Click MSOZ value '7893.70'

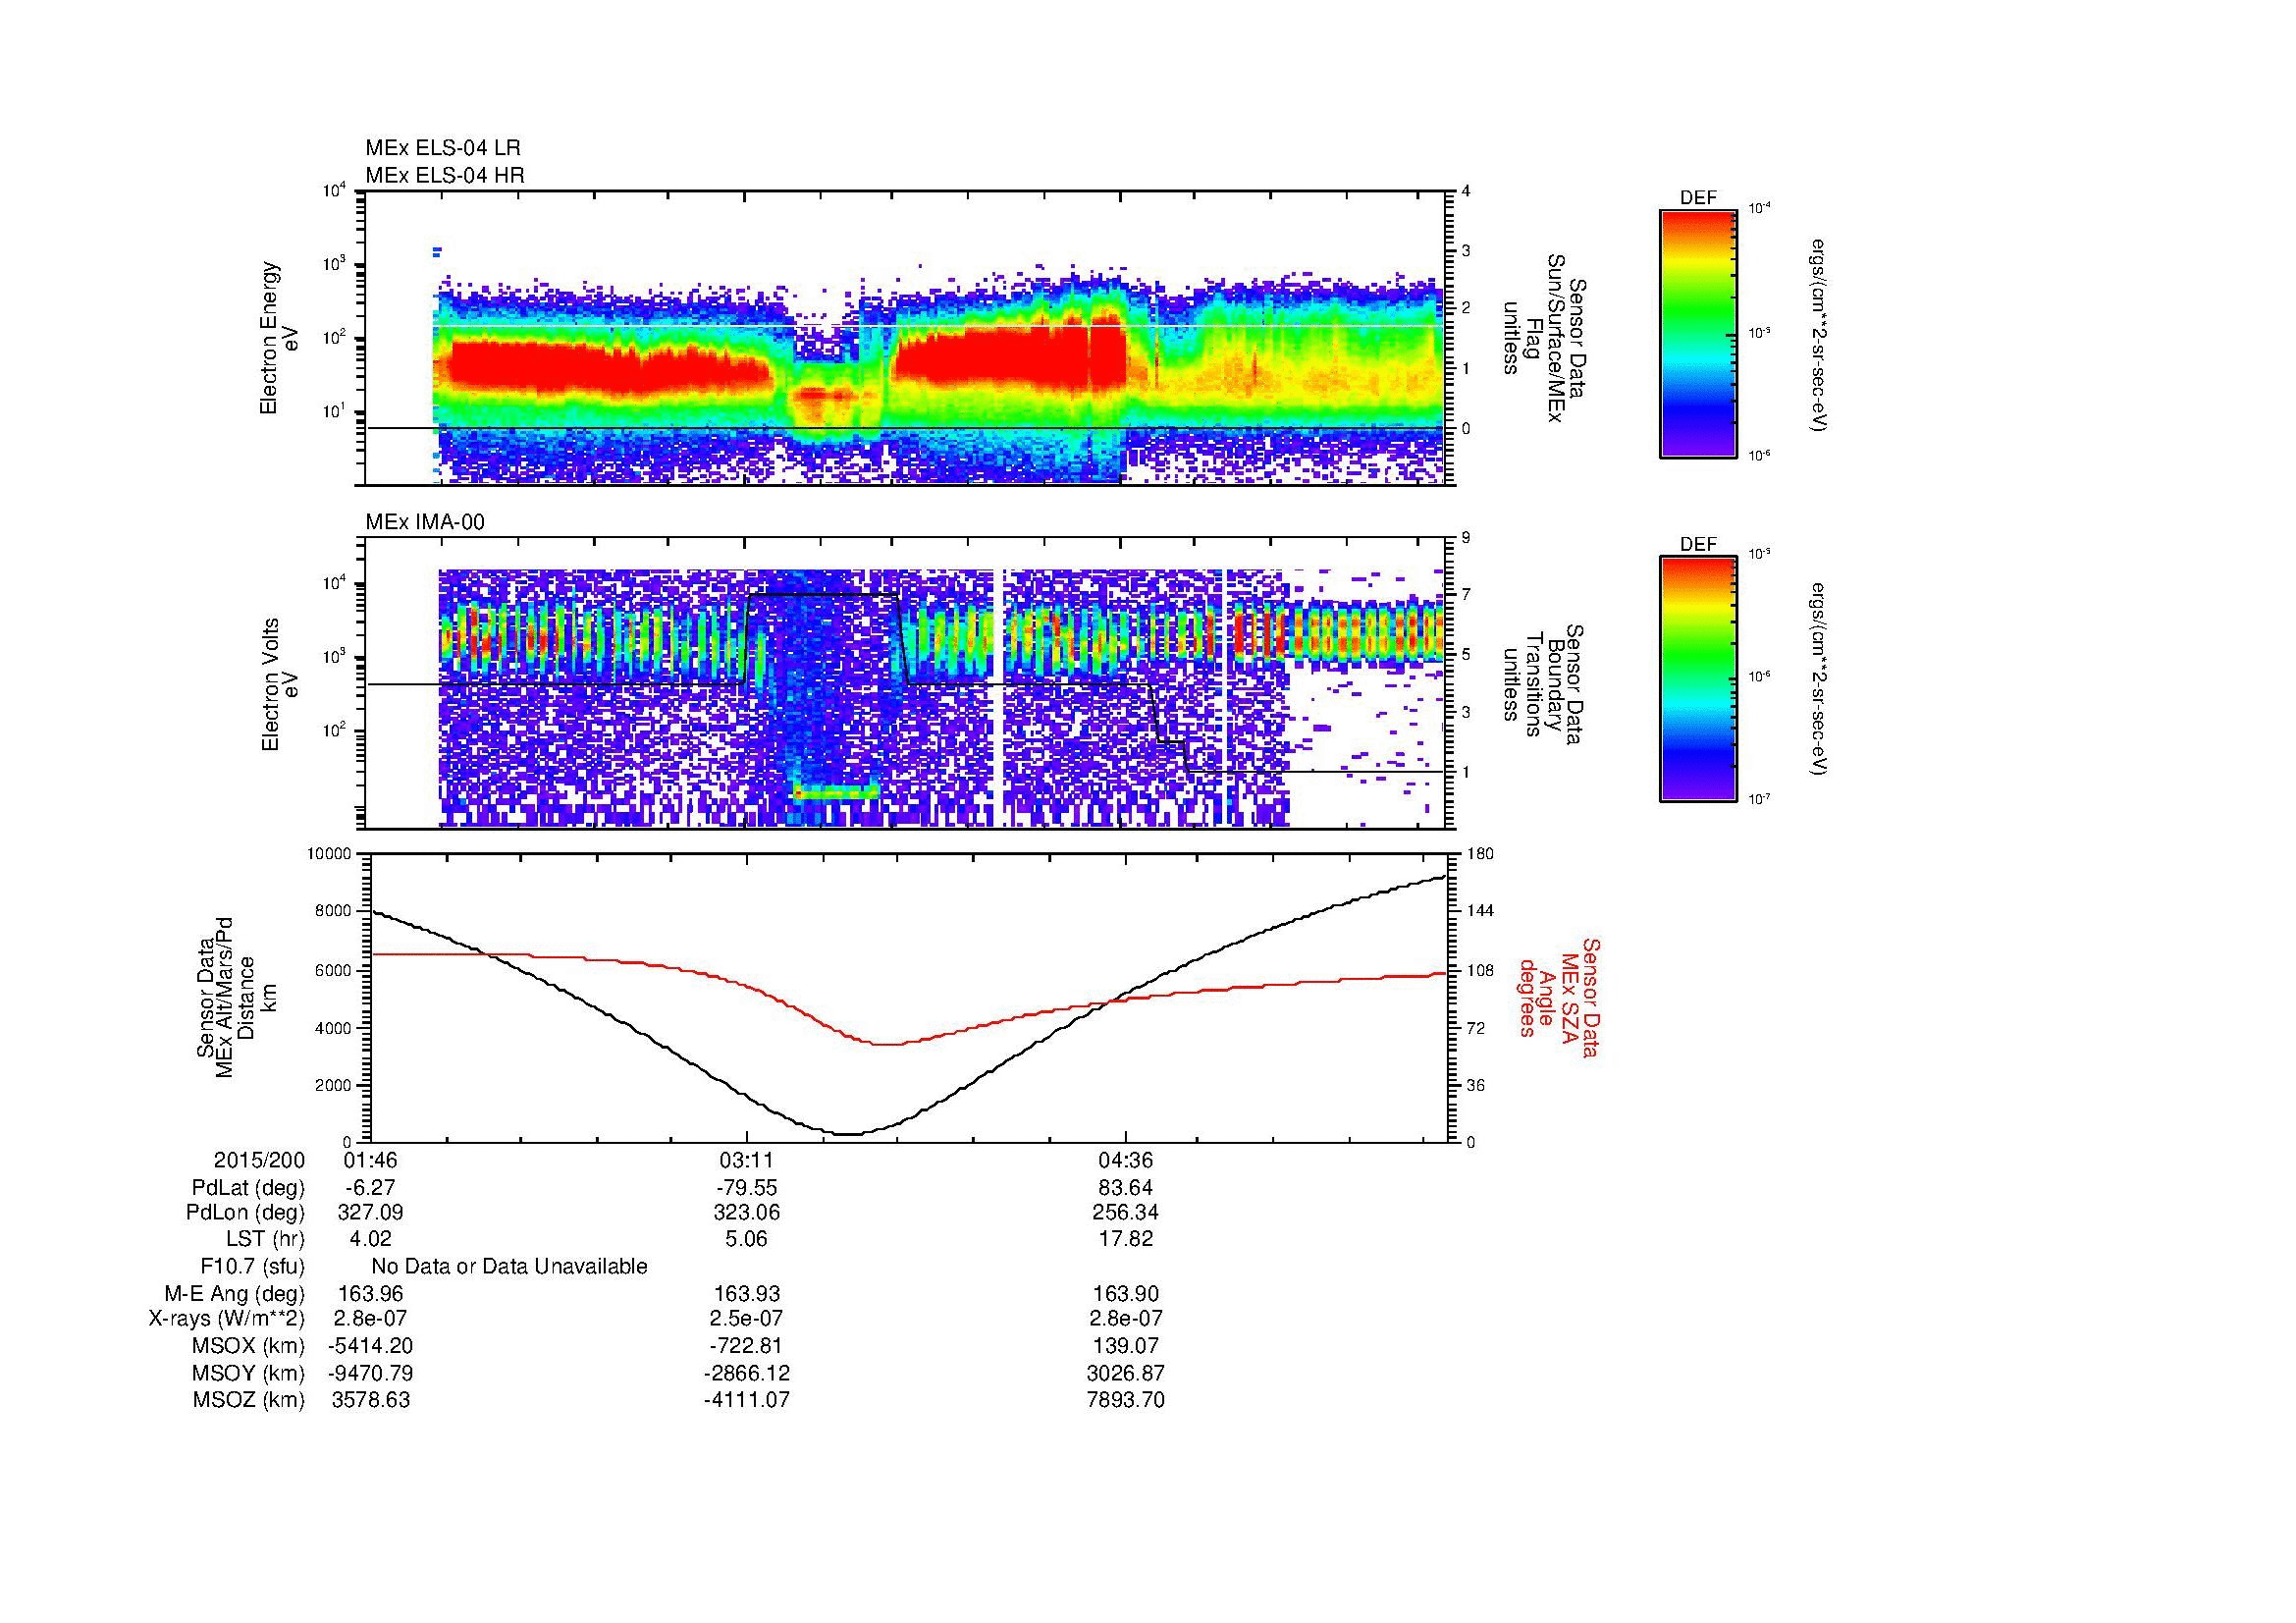point(1126,1400)
